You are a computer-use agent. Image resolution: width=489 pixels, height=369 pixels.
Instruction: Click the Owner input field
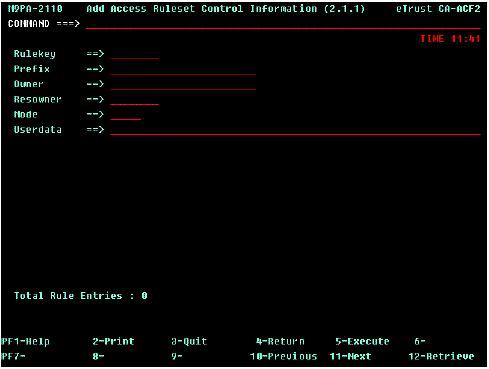click(183, 84)
